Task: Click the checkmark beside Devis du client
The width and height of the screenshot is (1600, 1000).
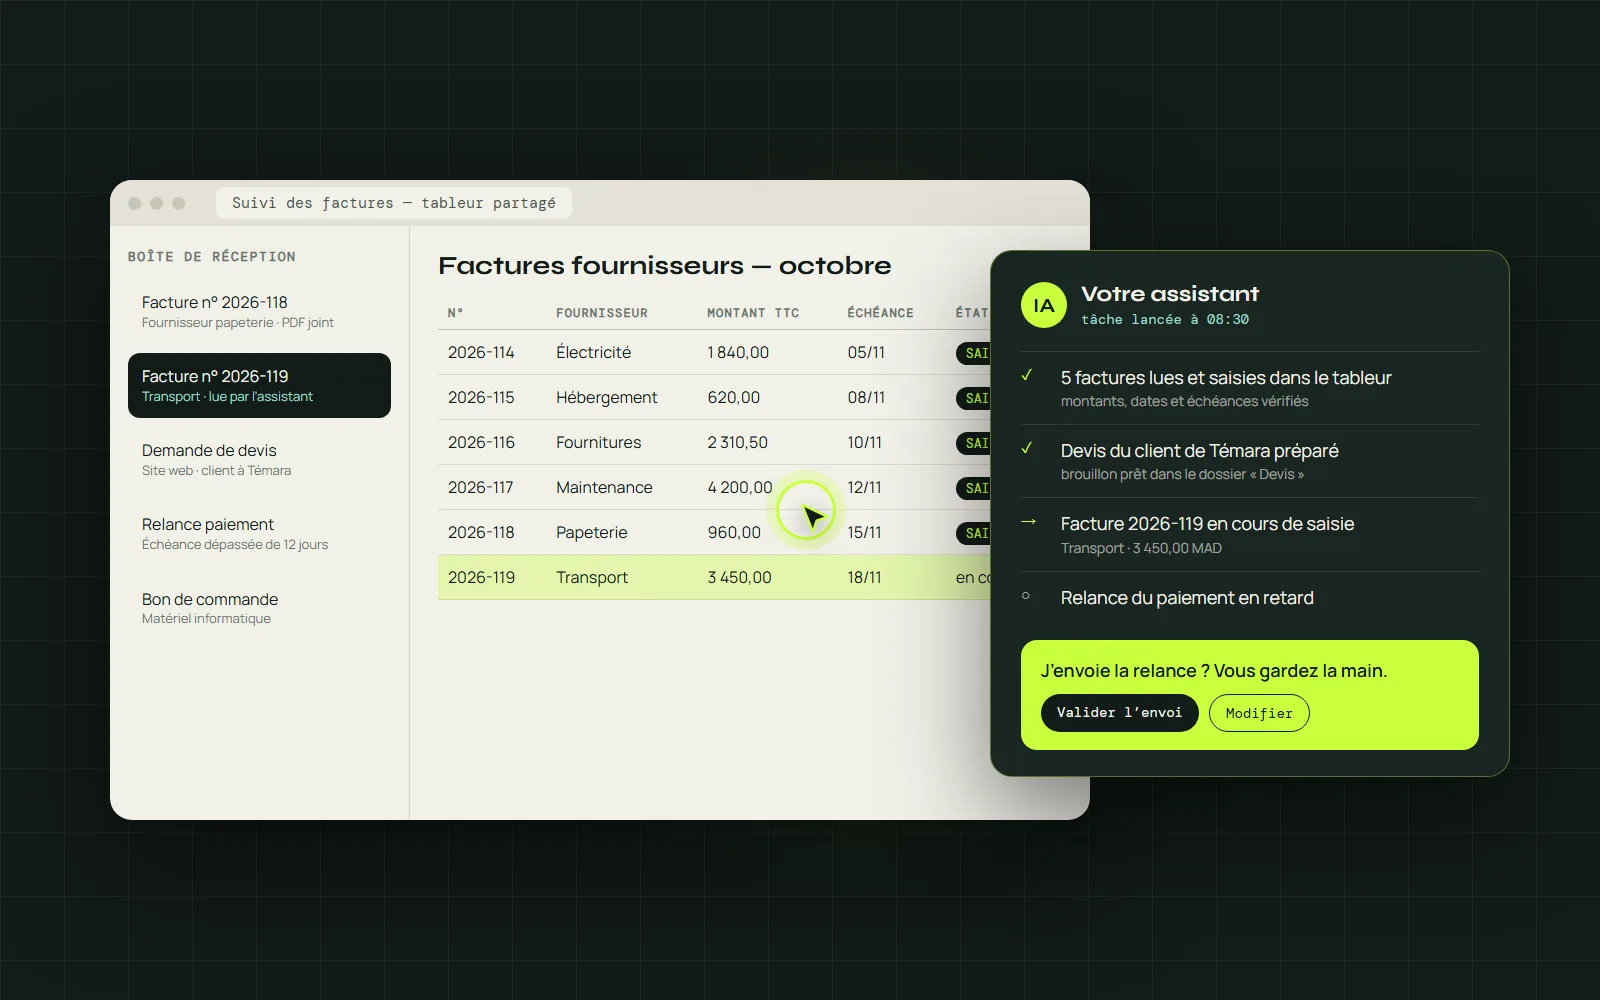Action: pyautogui.click(x=1027, y=448)
